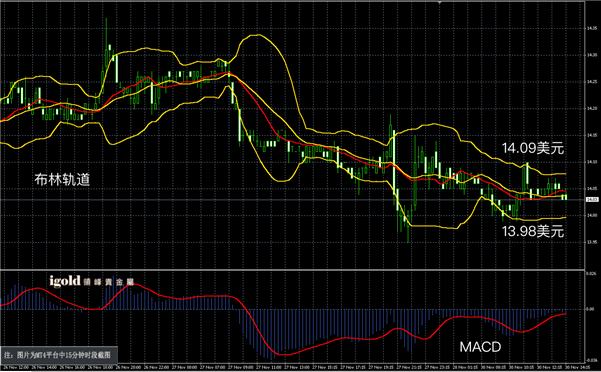Click the MACD zero level 0.00 label
Viewport: 601px width, 372px height.
tap(591, 309)
